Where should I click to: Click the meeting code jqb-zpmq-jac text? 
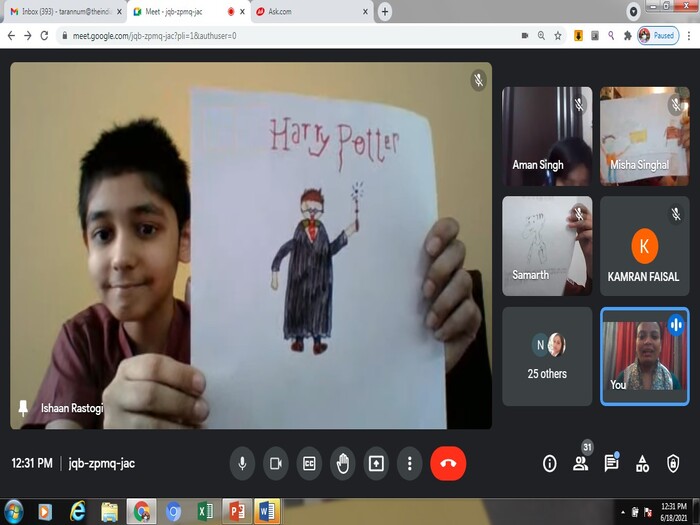[x=101, y=463]
